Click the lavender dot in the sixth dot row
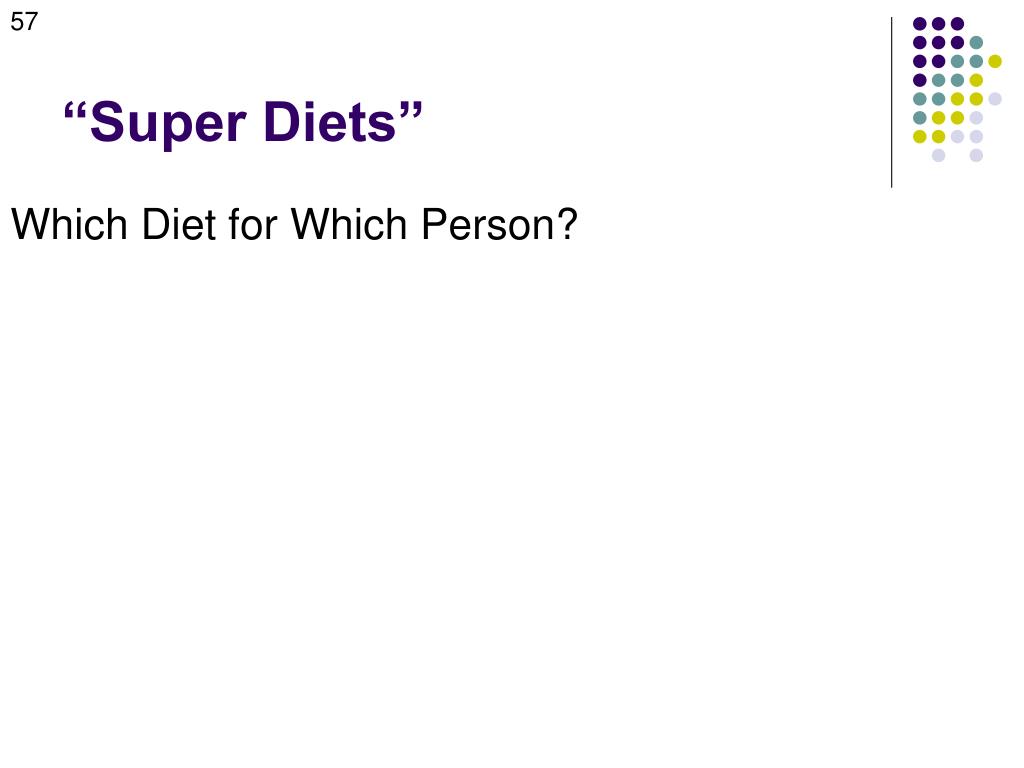Image resolution: width=1024 pixels, height=768 pixels. point(976,117)
